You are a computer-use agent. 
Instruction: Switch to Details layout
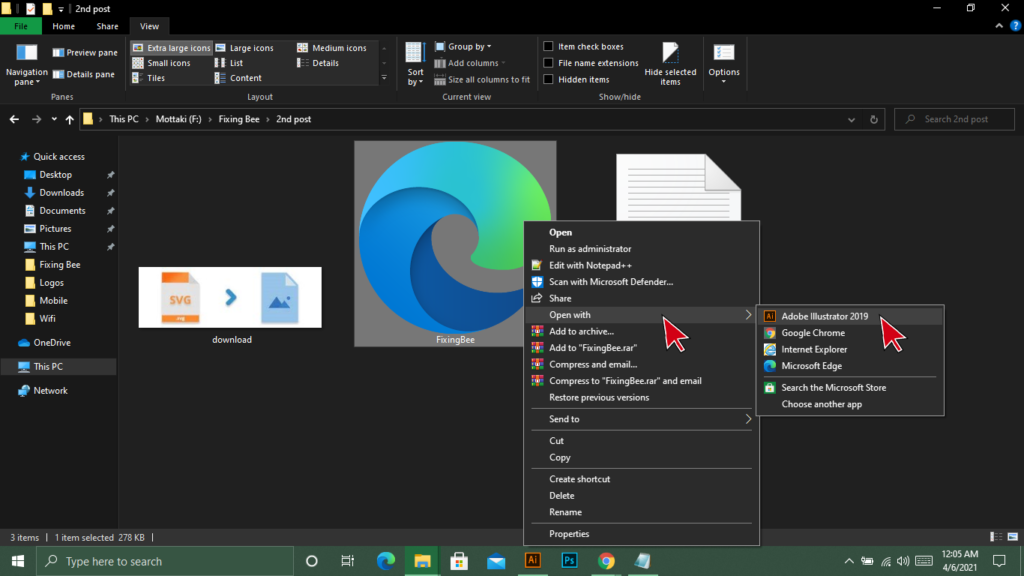tap(318, 63)
